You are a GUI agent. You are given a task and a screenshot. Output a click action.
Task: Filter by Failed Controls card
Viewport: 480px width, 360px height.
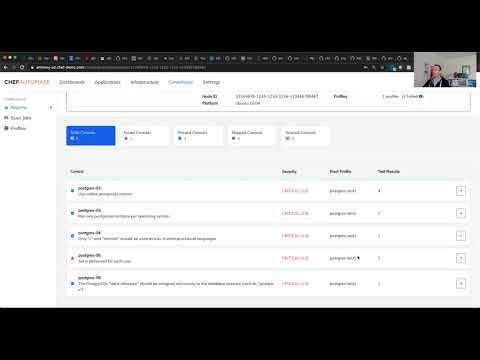pyautogui.click(x=144, y=136)
